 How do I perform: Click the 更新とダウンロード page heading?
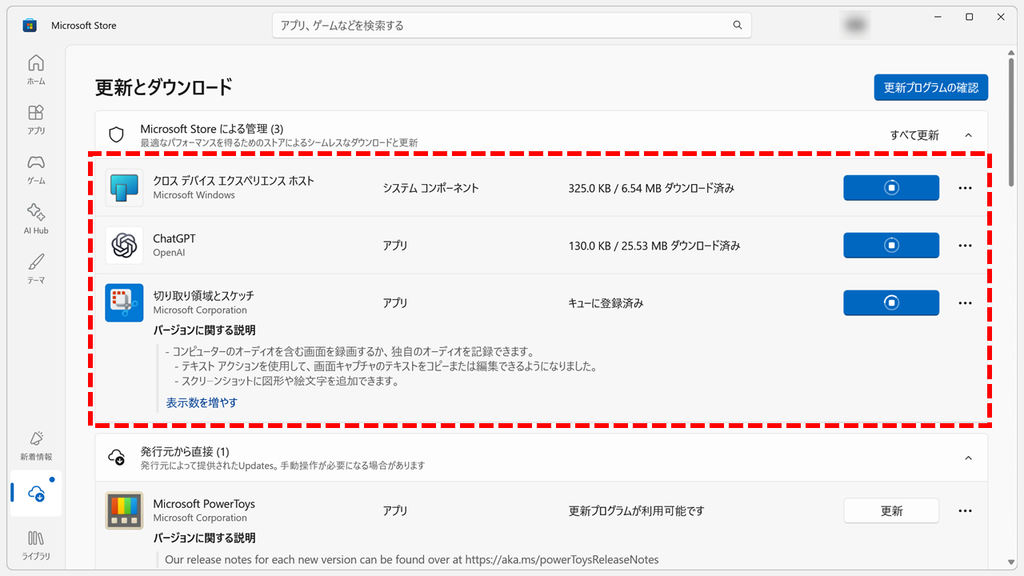163,88
